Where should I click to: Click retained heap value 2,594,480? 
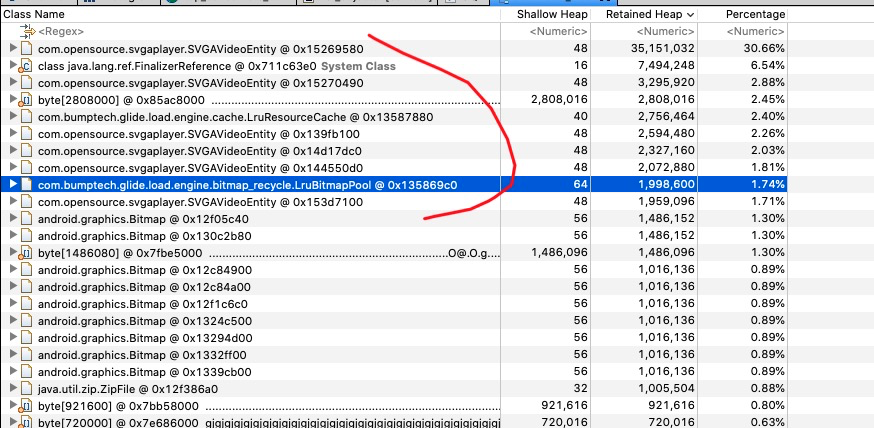(x=667, y=134)
